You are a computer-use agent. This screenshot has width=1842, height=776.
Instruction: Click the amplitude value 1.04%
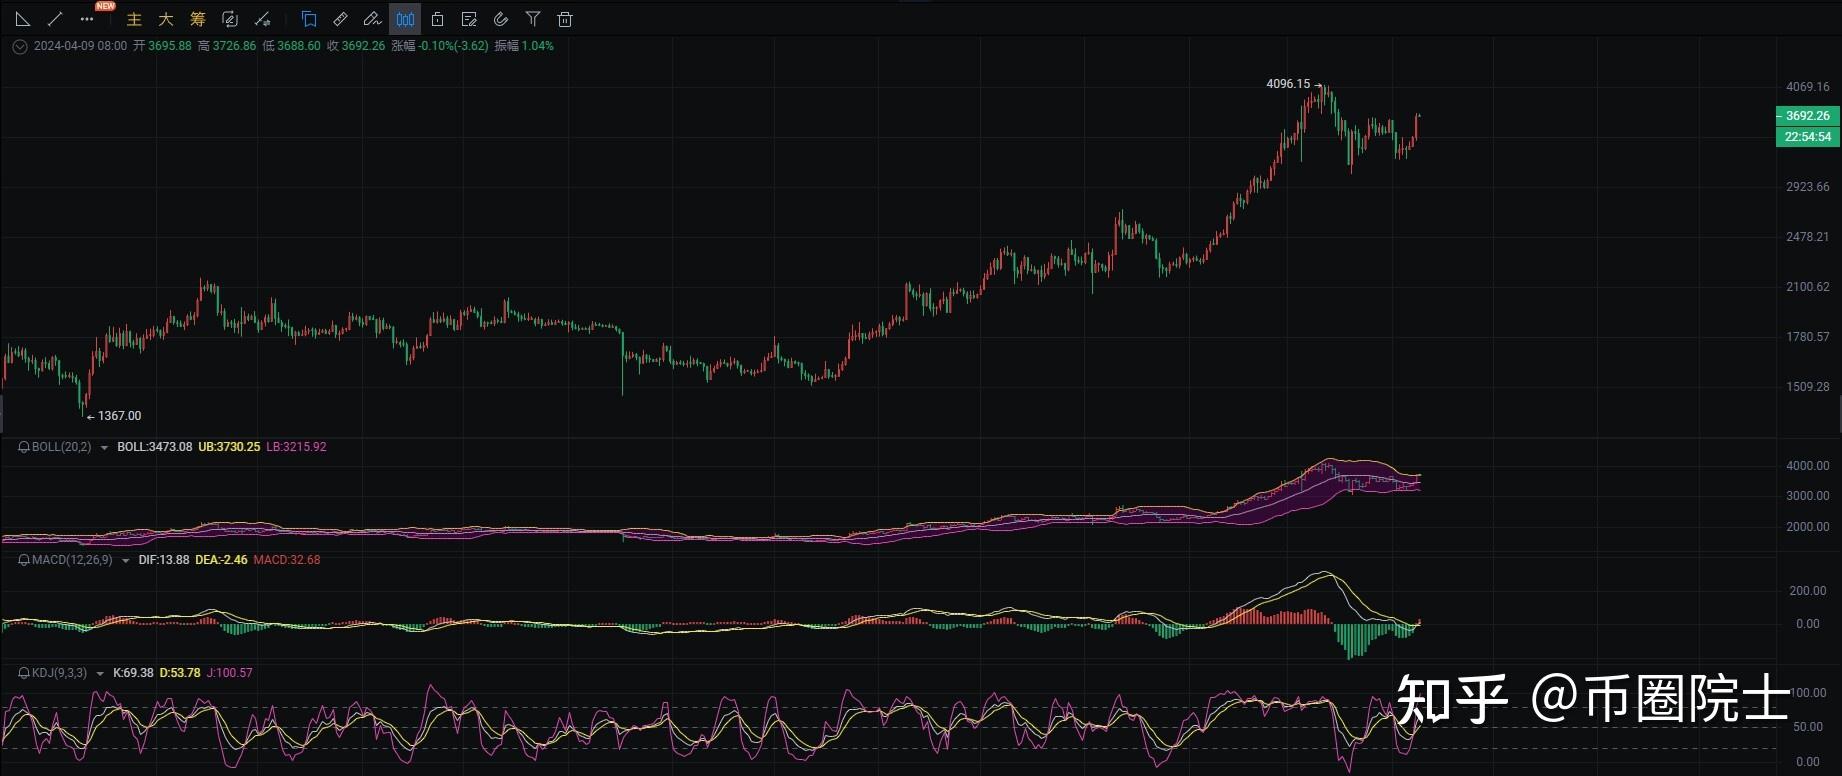click(x=538, y=46)
